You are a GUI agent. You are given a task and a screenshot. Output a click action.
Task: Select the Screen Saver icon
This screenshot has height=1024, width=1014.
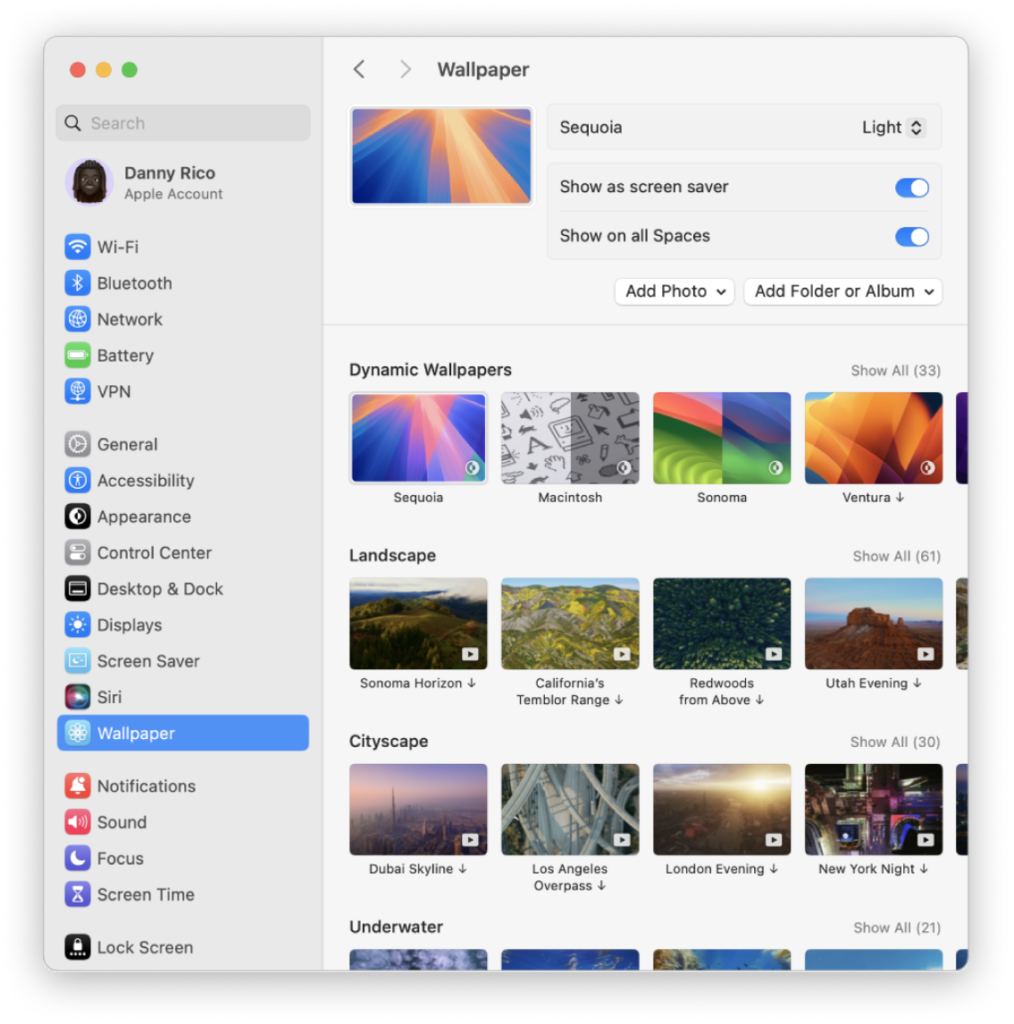pyautogui.click(x=77, y=661)
